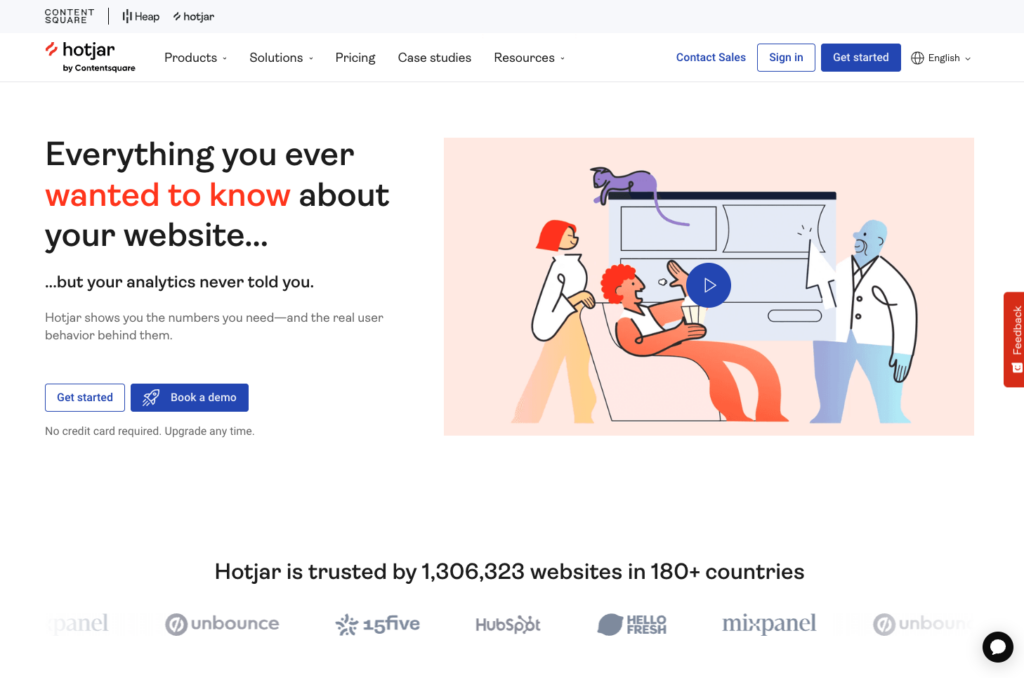The image size is (1024, 678).
Task: Click the unbounce logo next to 15five
Action: tap(222, 624)
